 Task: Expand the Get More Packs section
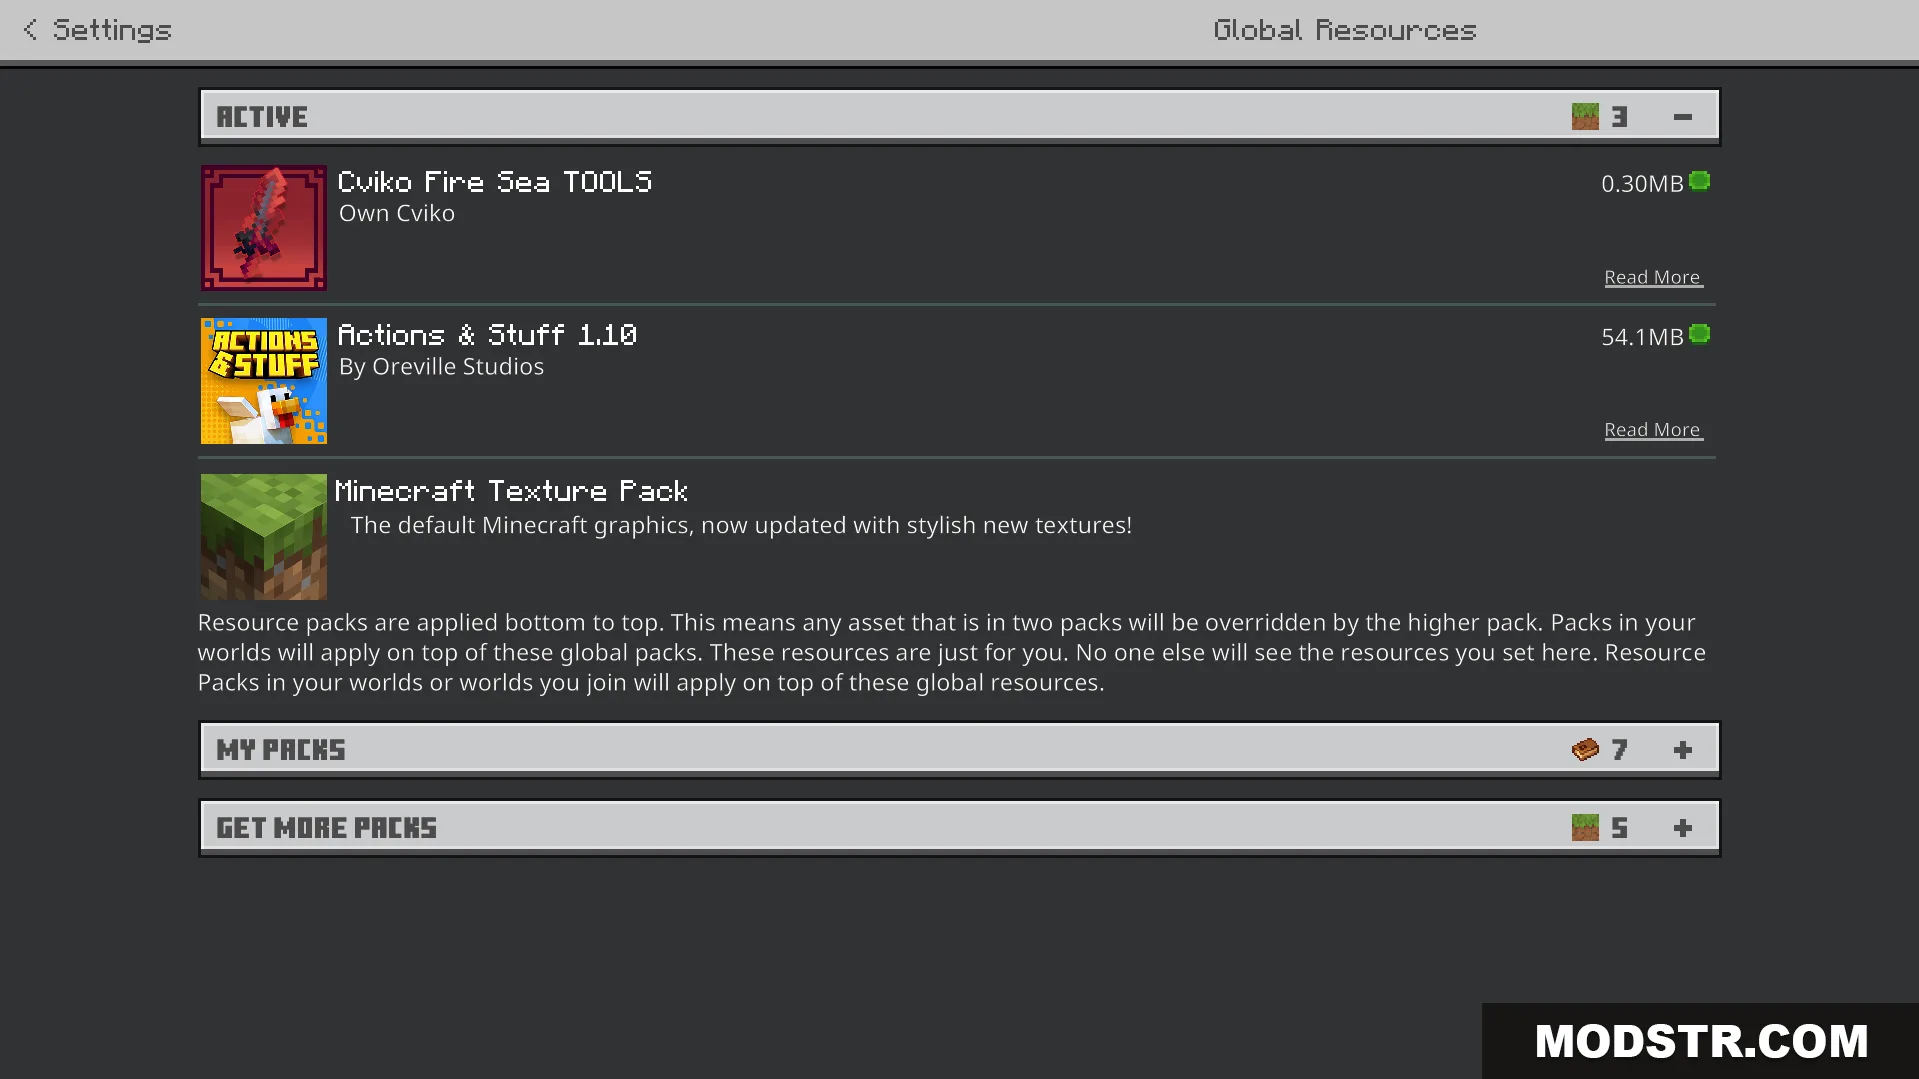click(1683, 828)
